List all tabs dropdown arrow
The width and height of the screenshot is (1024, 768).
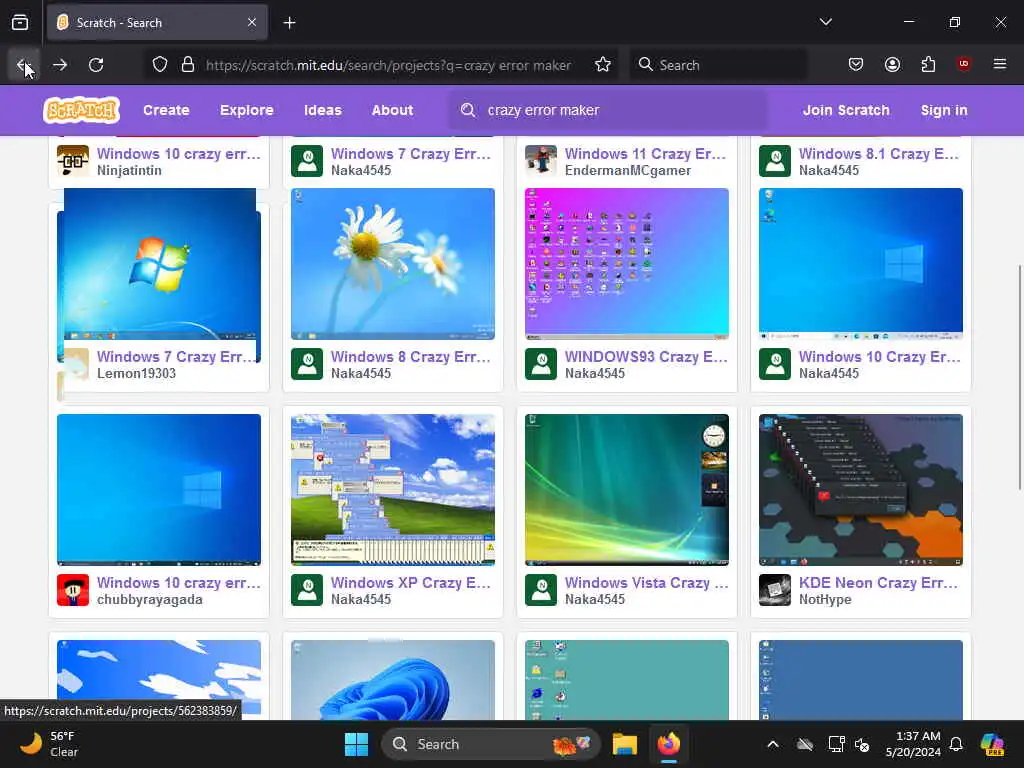(825, 22)
